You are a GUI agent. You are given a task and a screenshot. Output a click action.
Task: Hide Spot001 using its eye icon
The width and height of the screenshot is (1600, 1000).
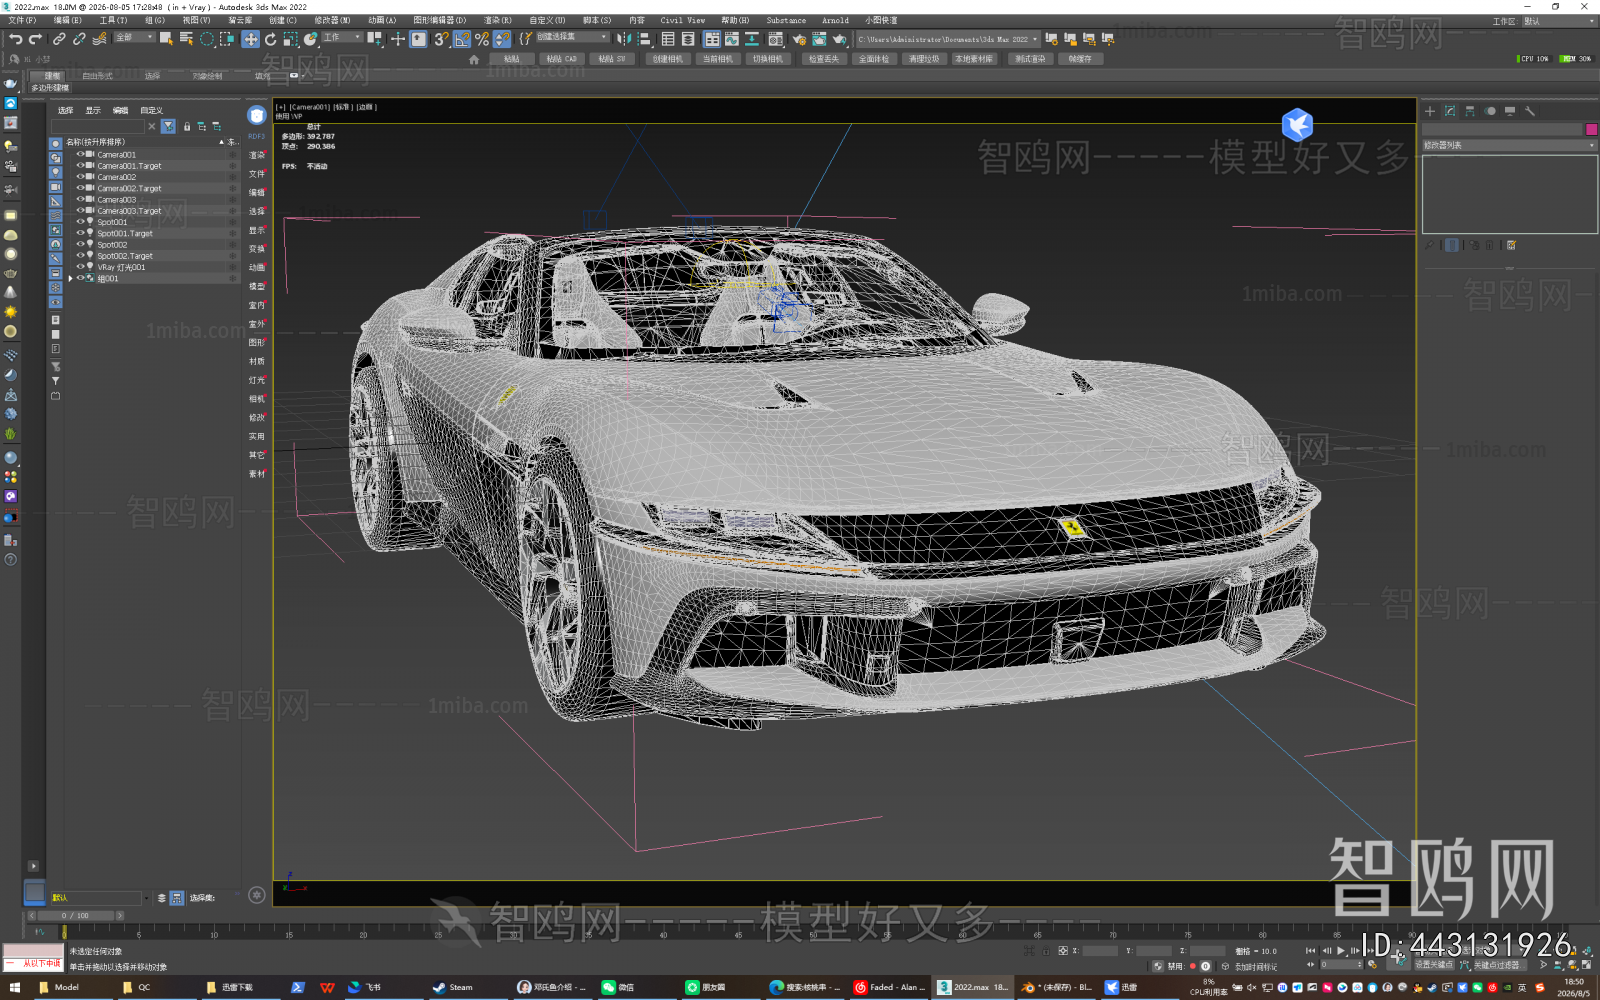click(x=80, y=222)
